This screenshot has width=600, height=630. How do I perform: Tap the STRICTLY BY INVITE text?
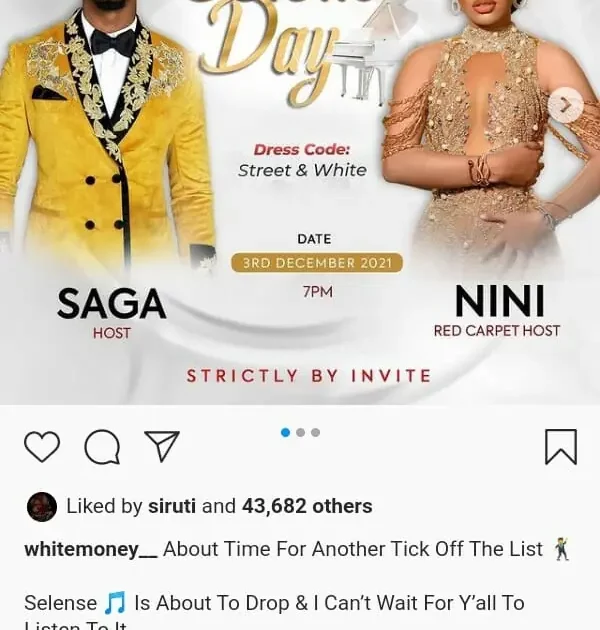pos(309,376)
